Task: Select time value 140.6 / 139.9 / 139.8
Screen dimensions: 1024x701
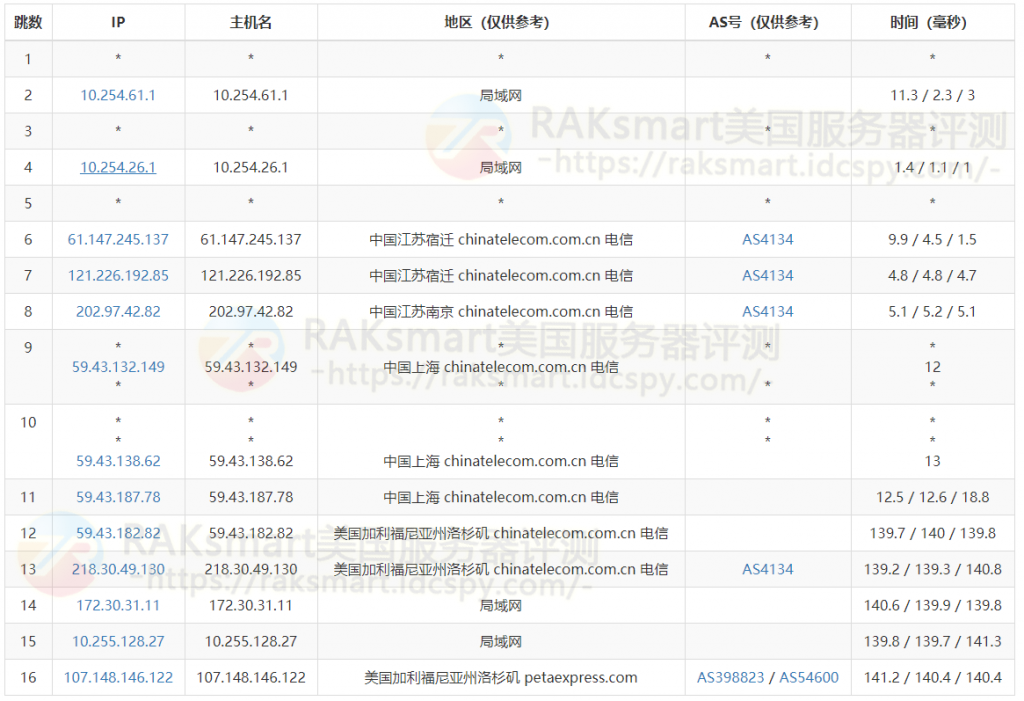Action: (933, 606)
